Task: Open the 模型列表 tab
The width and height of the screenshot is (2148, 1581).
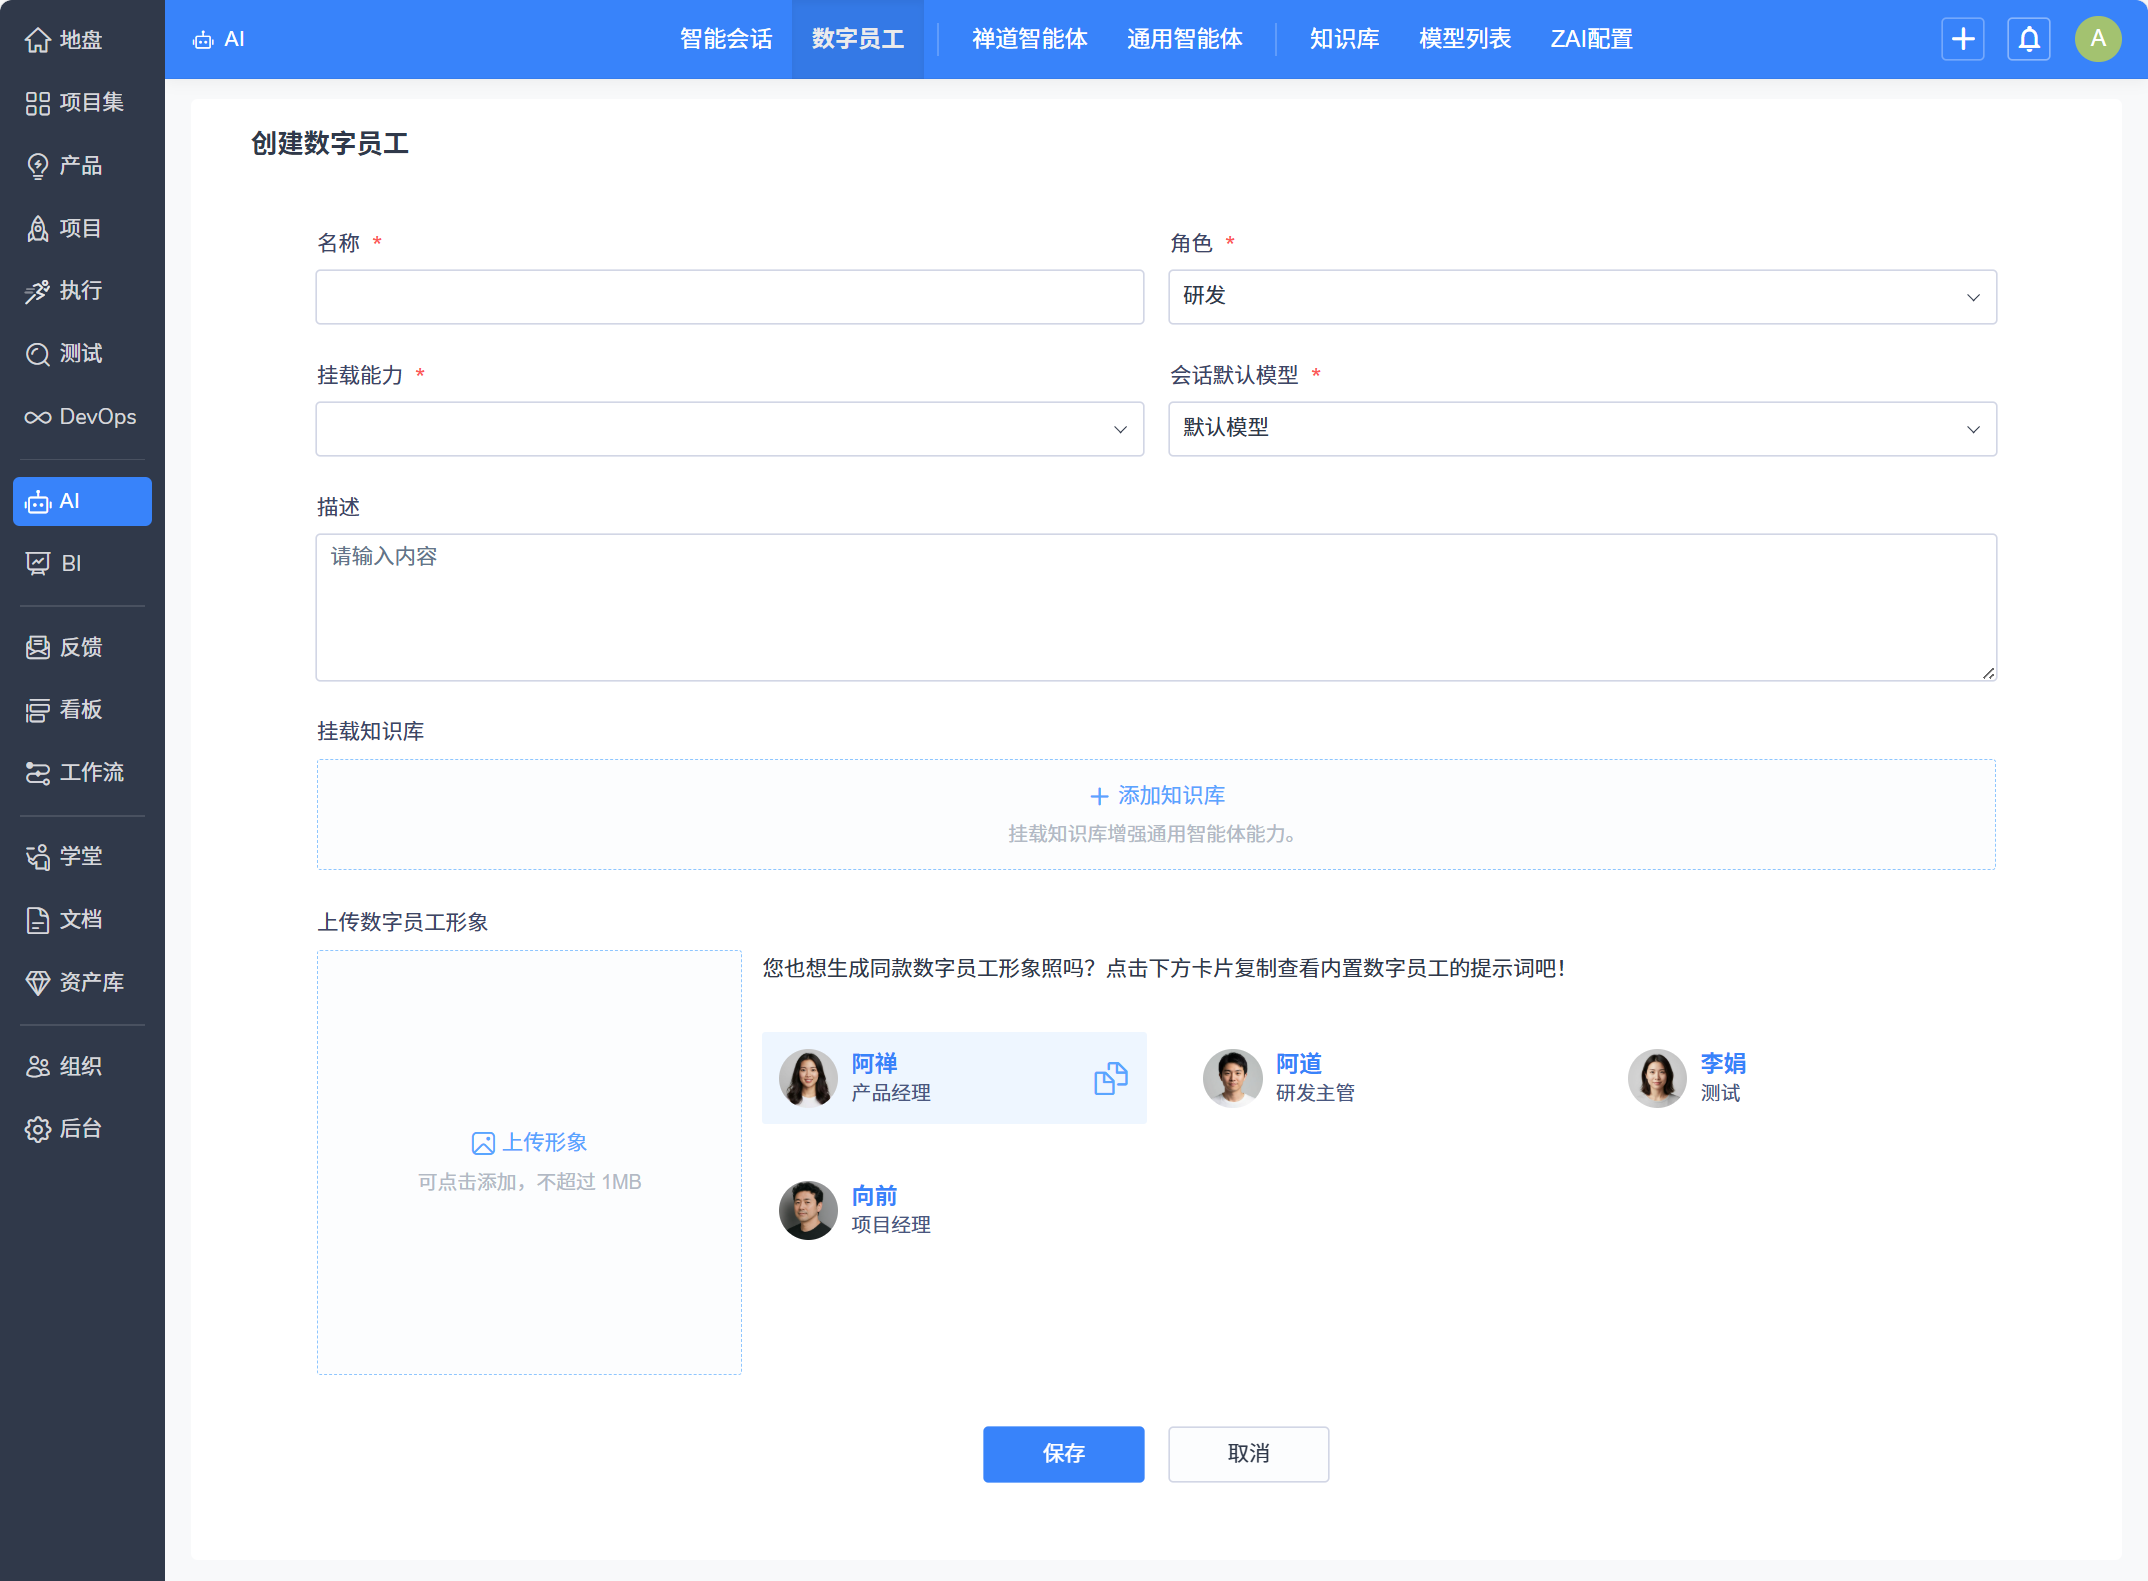Action: pyautogui.click(x=1464, y=39)
